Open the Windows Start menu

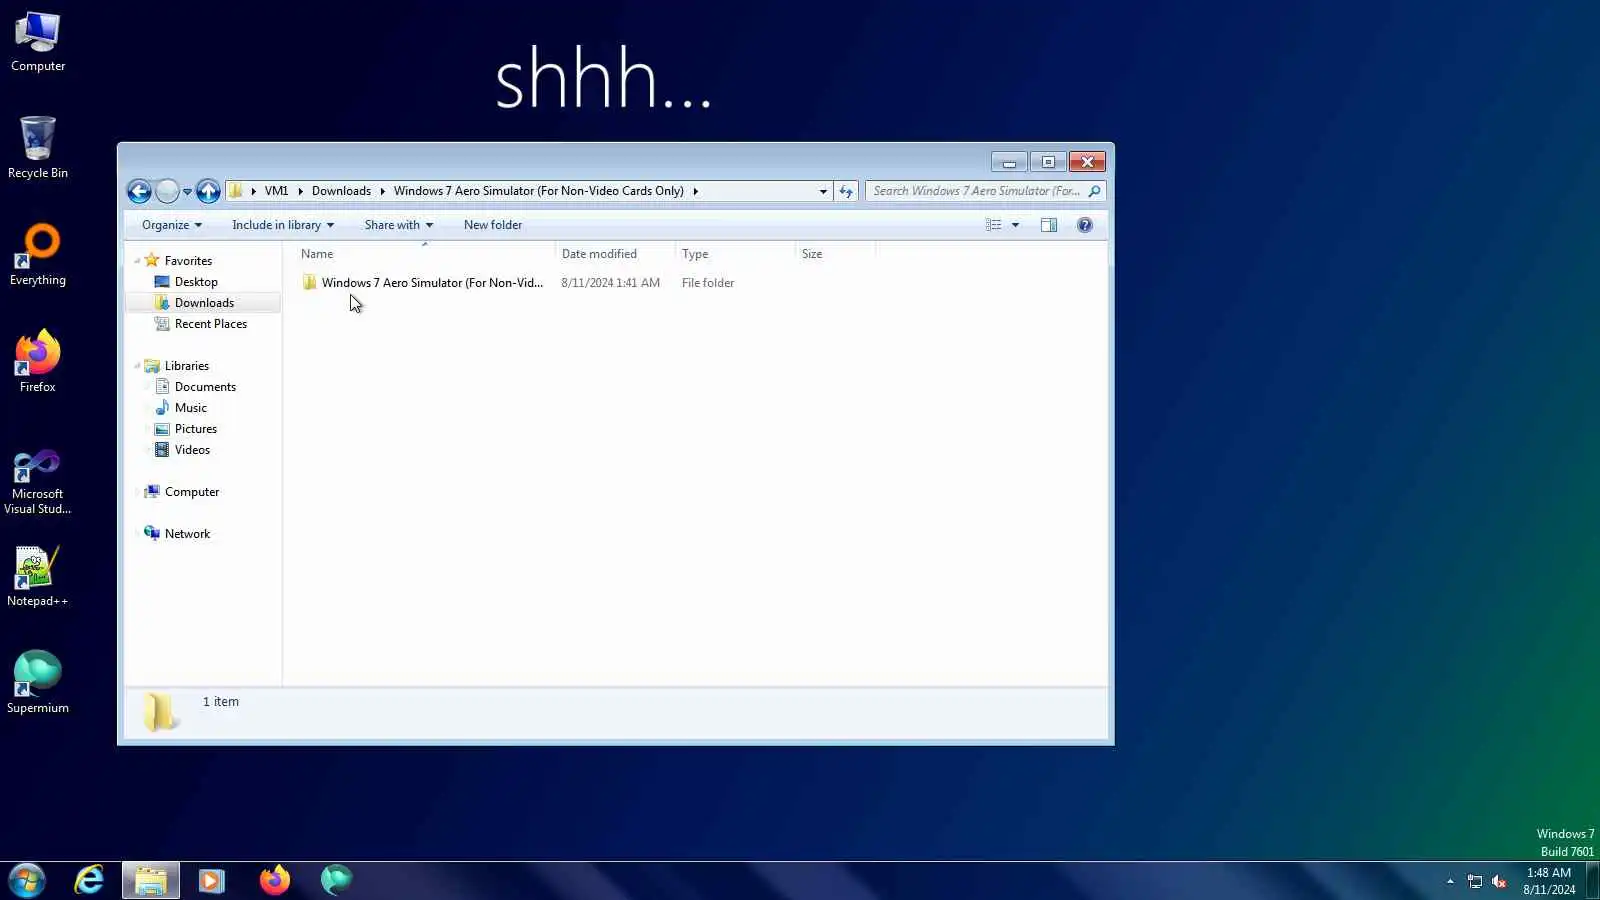click(x=27, y=881)
